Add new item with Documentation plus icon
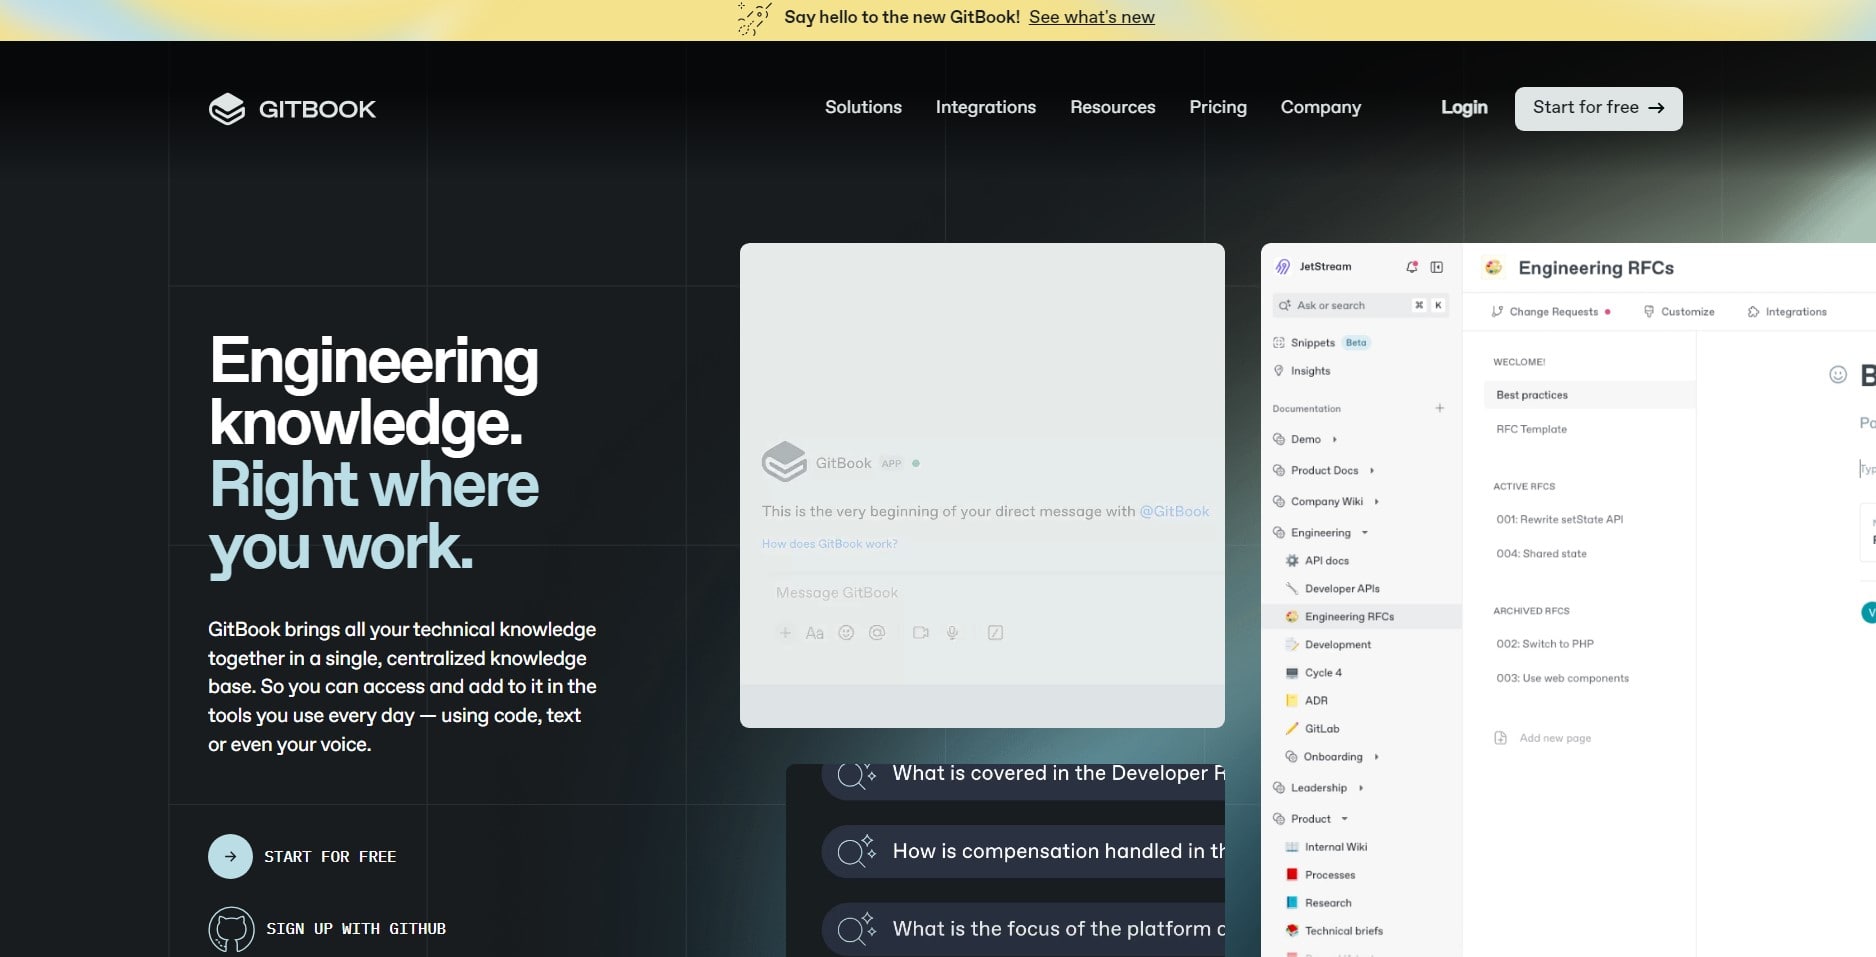 tap(1440, 408)
